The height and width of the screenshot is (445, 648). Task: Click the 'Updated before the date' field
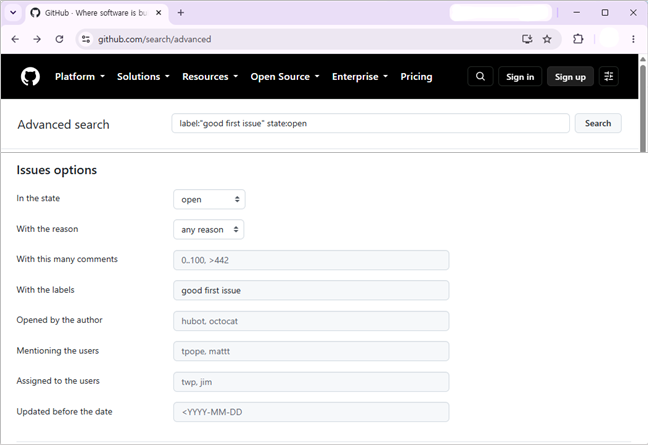(x=311, y=412)
